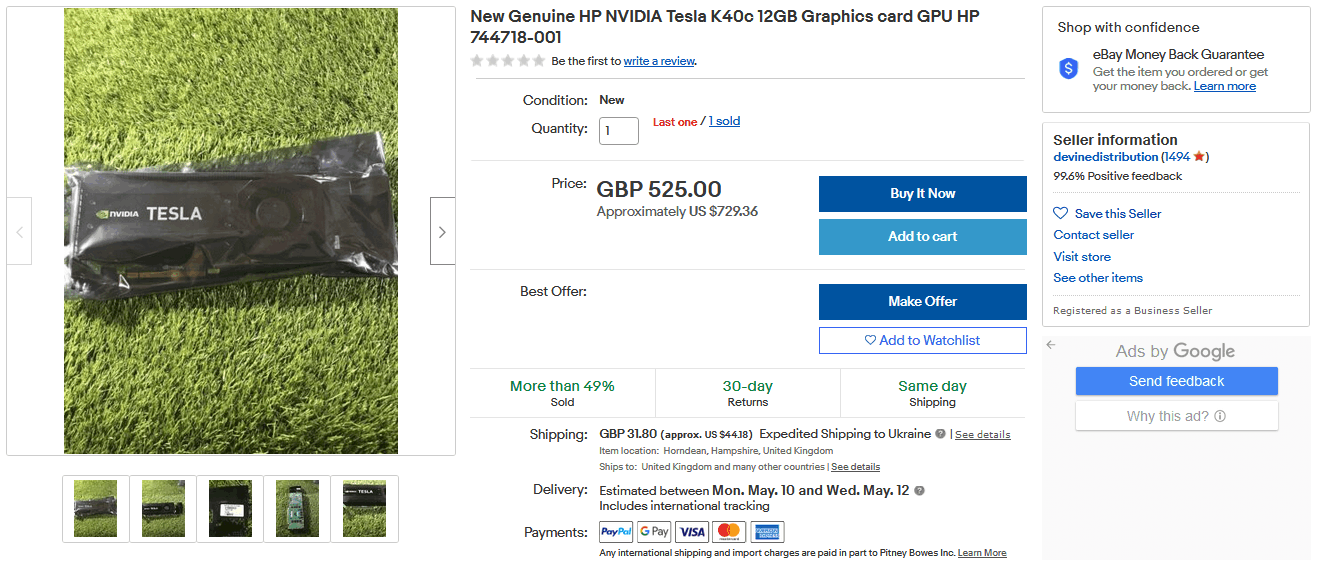
Task: Click the PayPal payment icon
Action: pyautogui.click(x=616, y=532)
